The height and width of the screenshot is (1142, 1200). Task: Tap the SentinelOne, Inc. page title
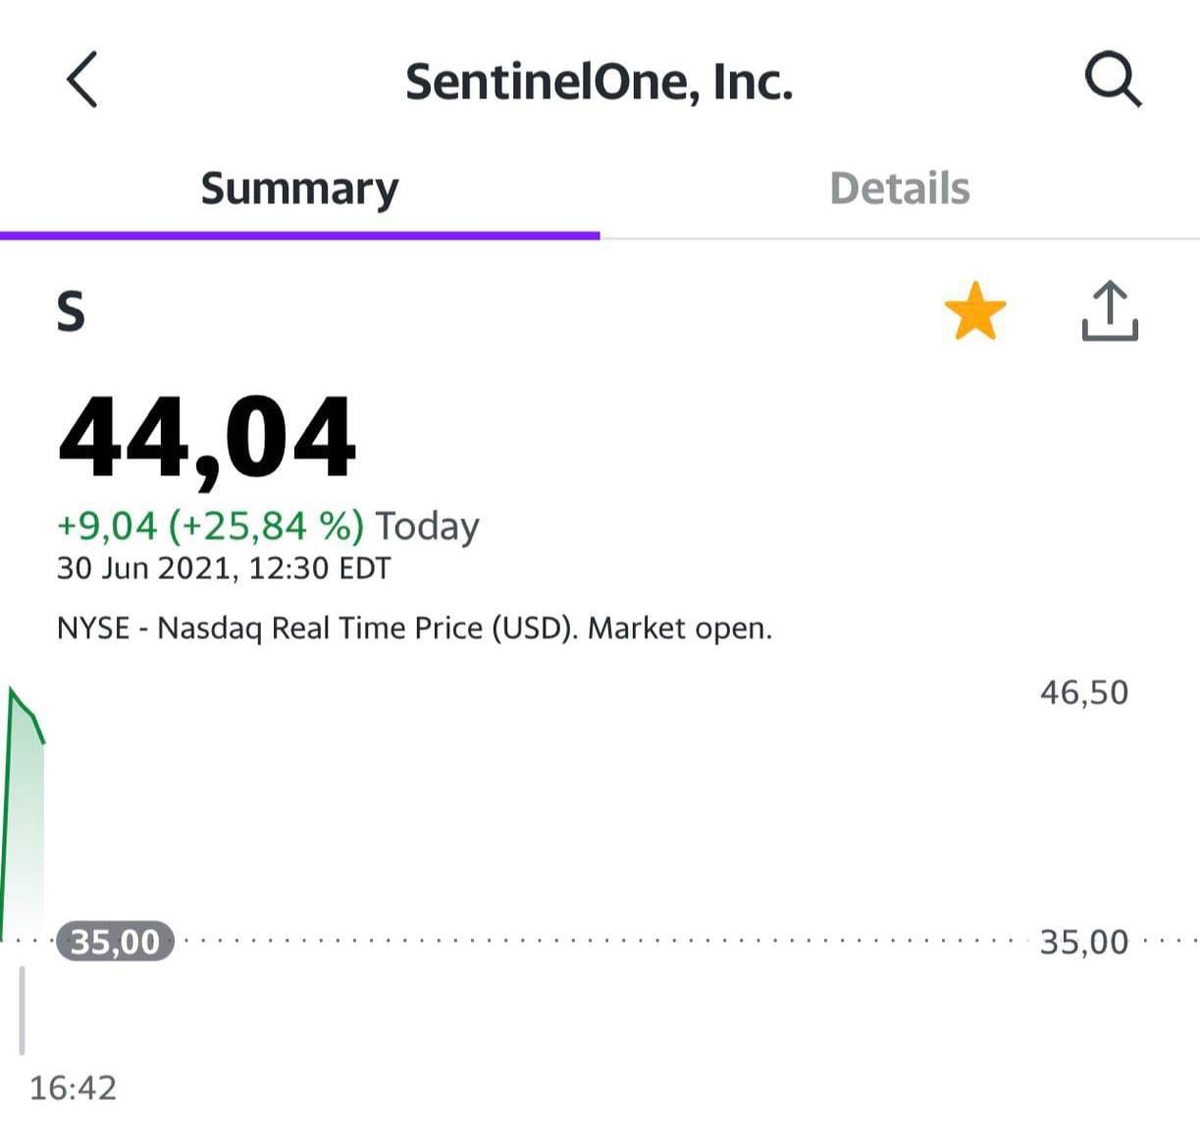point(599,82)
